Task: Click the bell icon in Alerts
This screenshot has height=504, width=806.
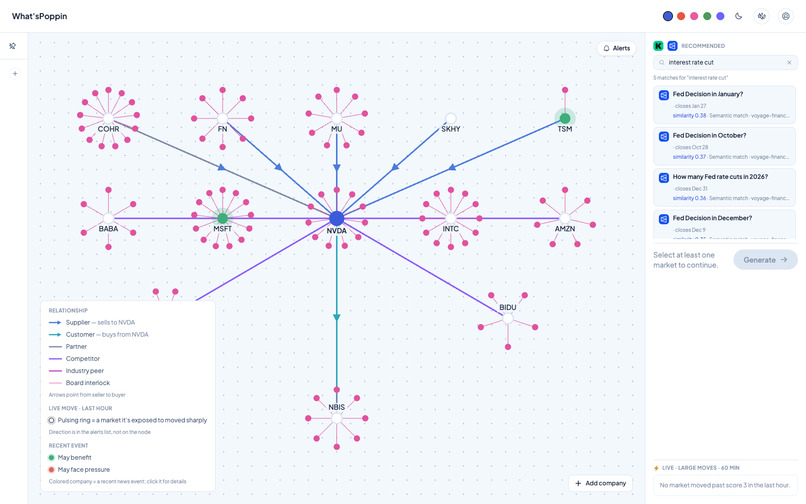Action: pos(607,48)
